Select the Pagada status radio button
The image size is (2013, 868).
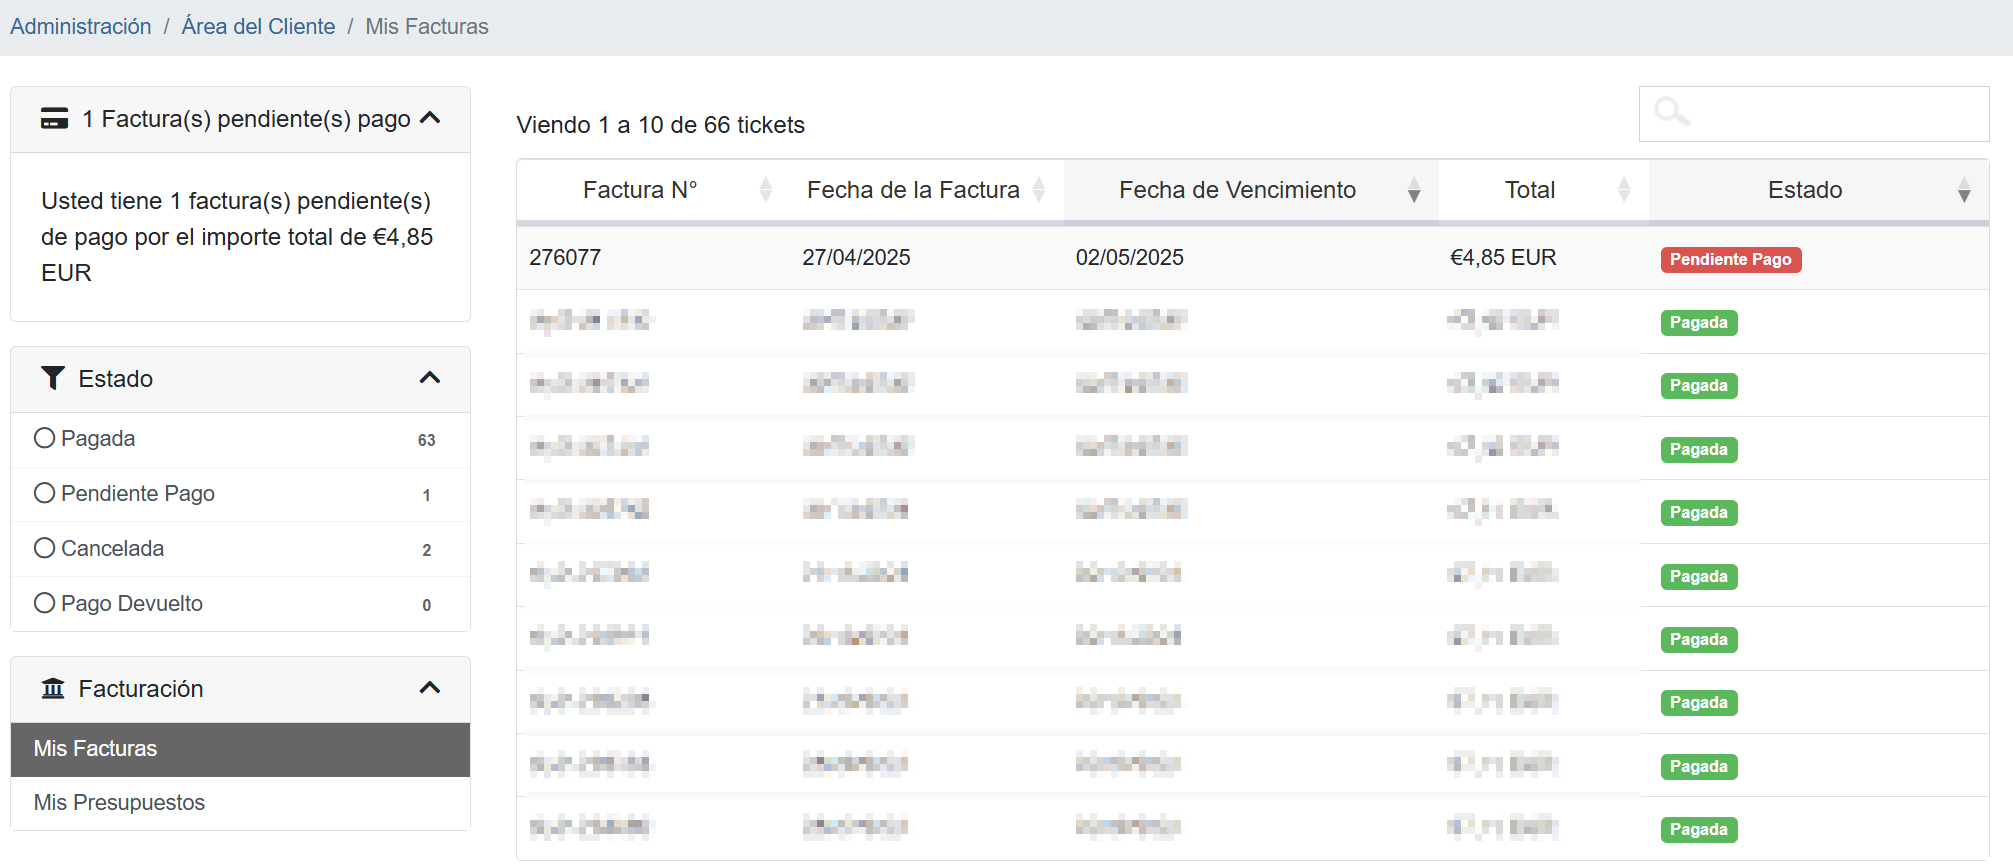point(44,438)
